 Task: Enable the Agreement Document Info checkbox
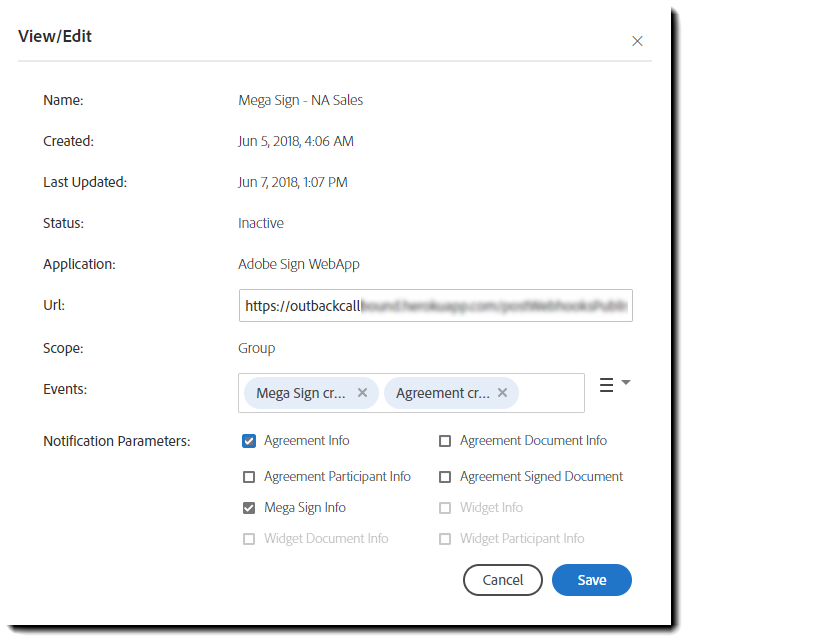445,441
